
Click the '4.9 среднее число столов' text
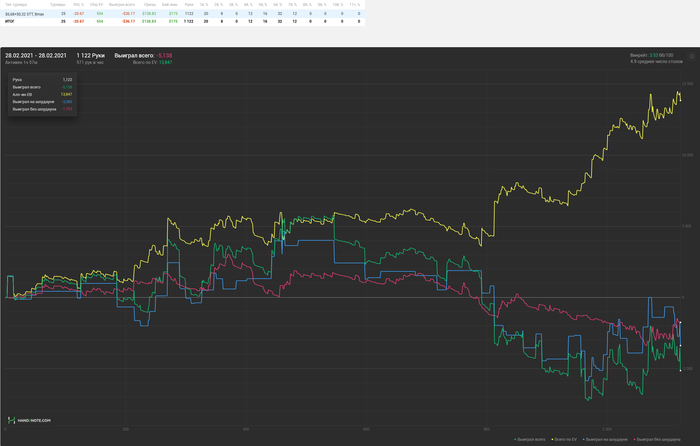[x=656, y=62]
